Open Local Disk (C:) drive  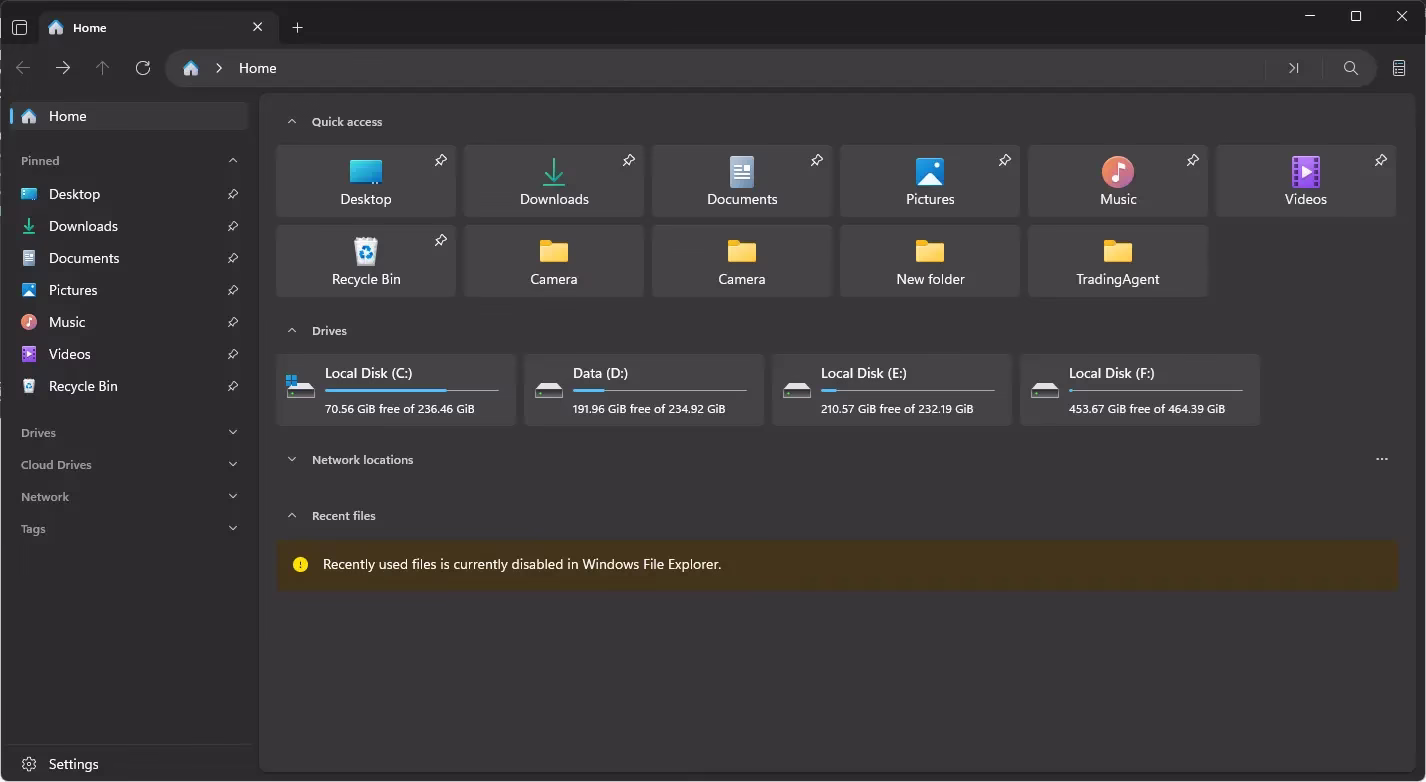(396, 390)
